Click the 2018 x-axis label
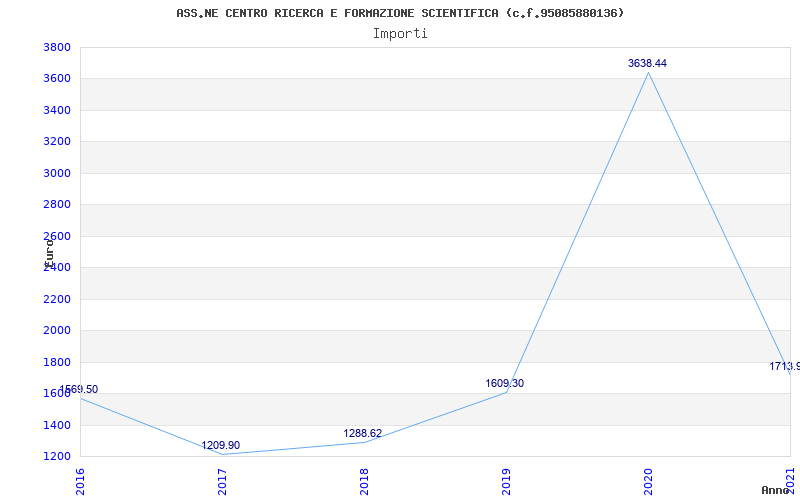The height and width of the screenshot is (500, 800). [364, 482]
